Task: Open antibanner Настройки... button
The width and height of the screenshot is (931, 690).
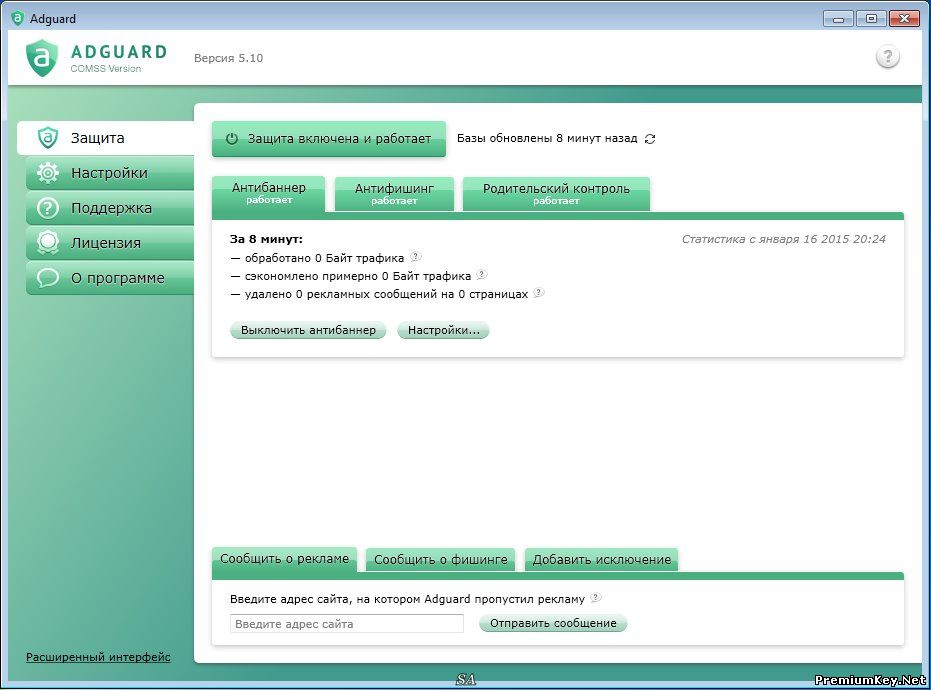Action: (444, 330)
